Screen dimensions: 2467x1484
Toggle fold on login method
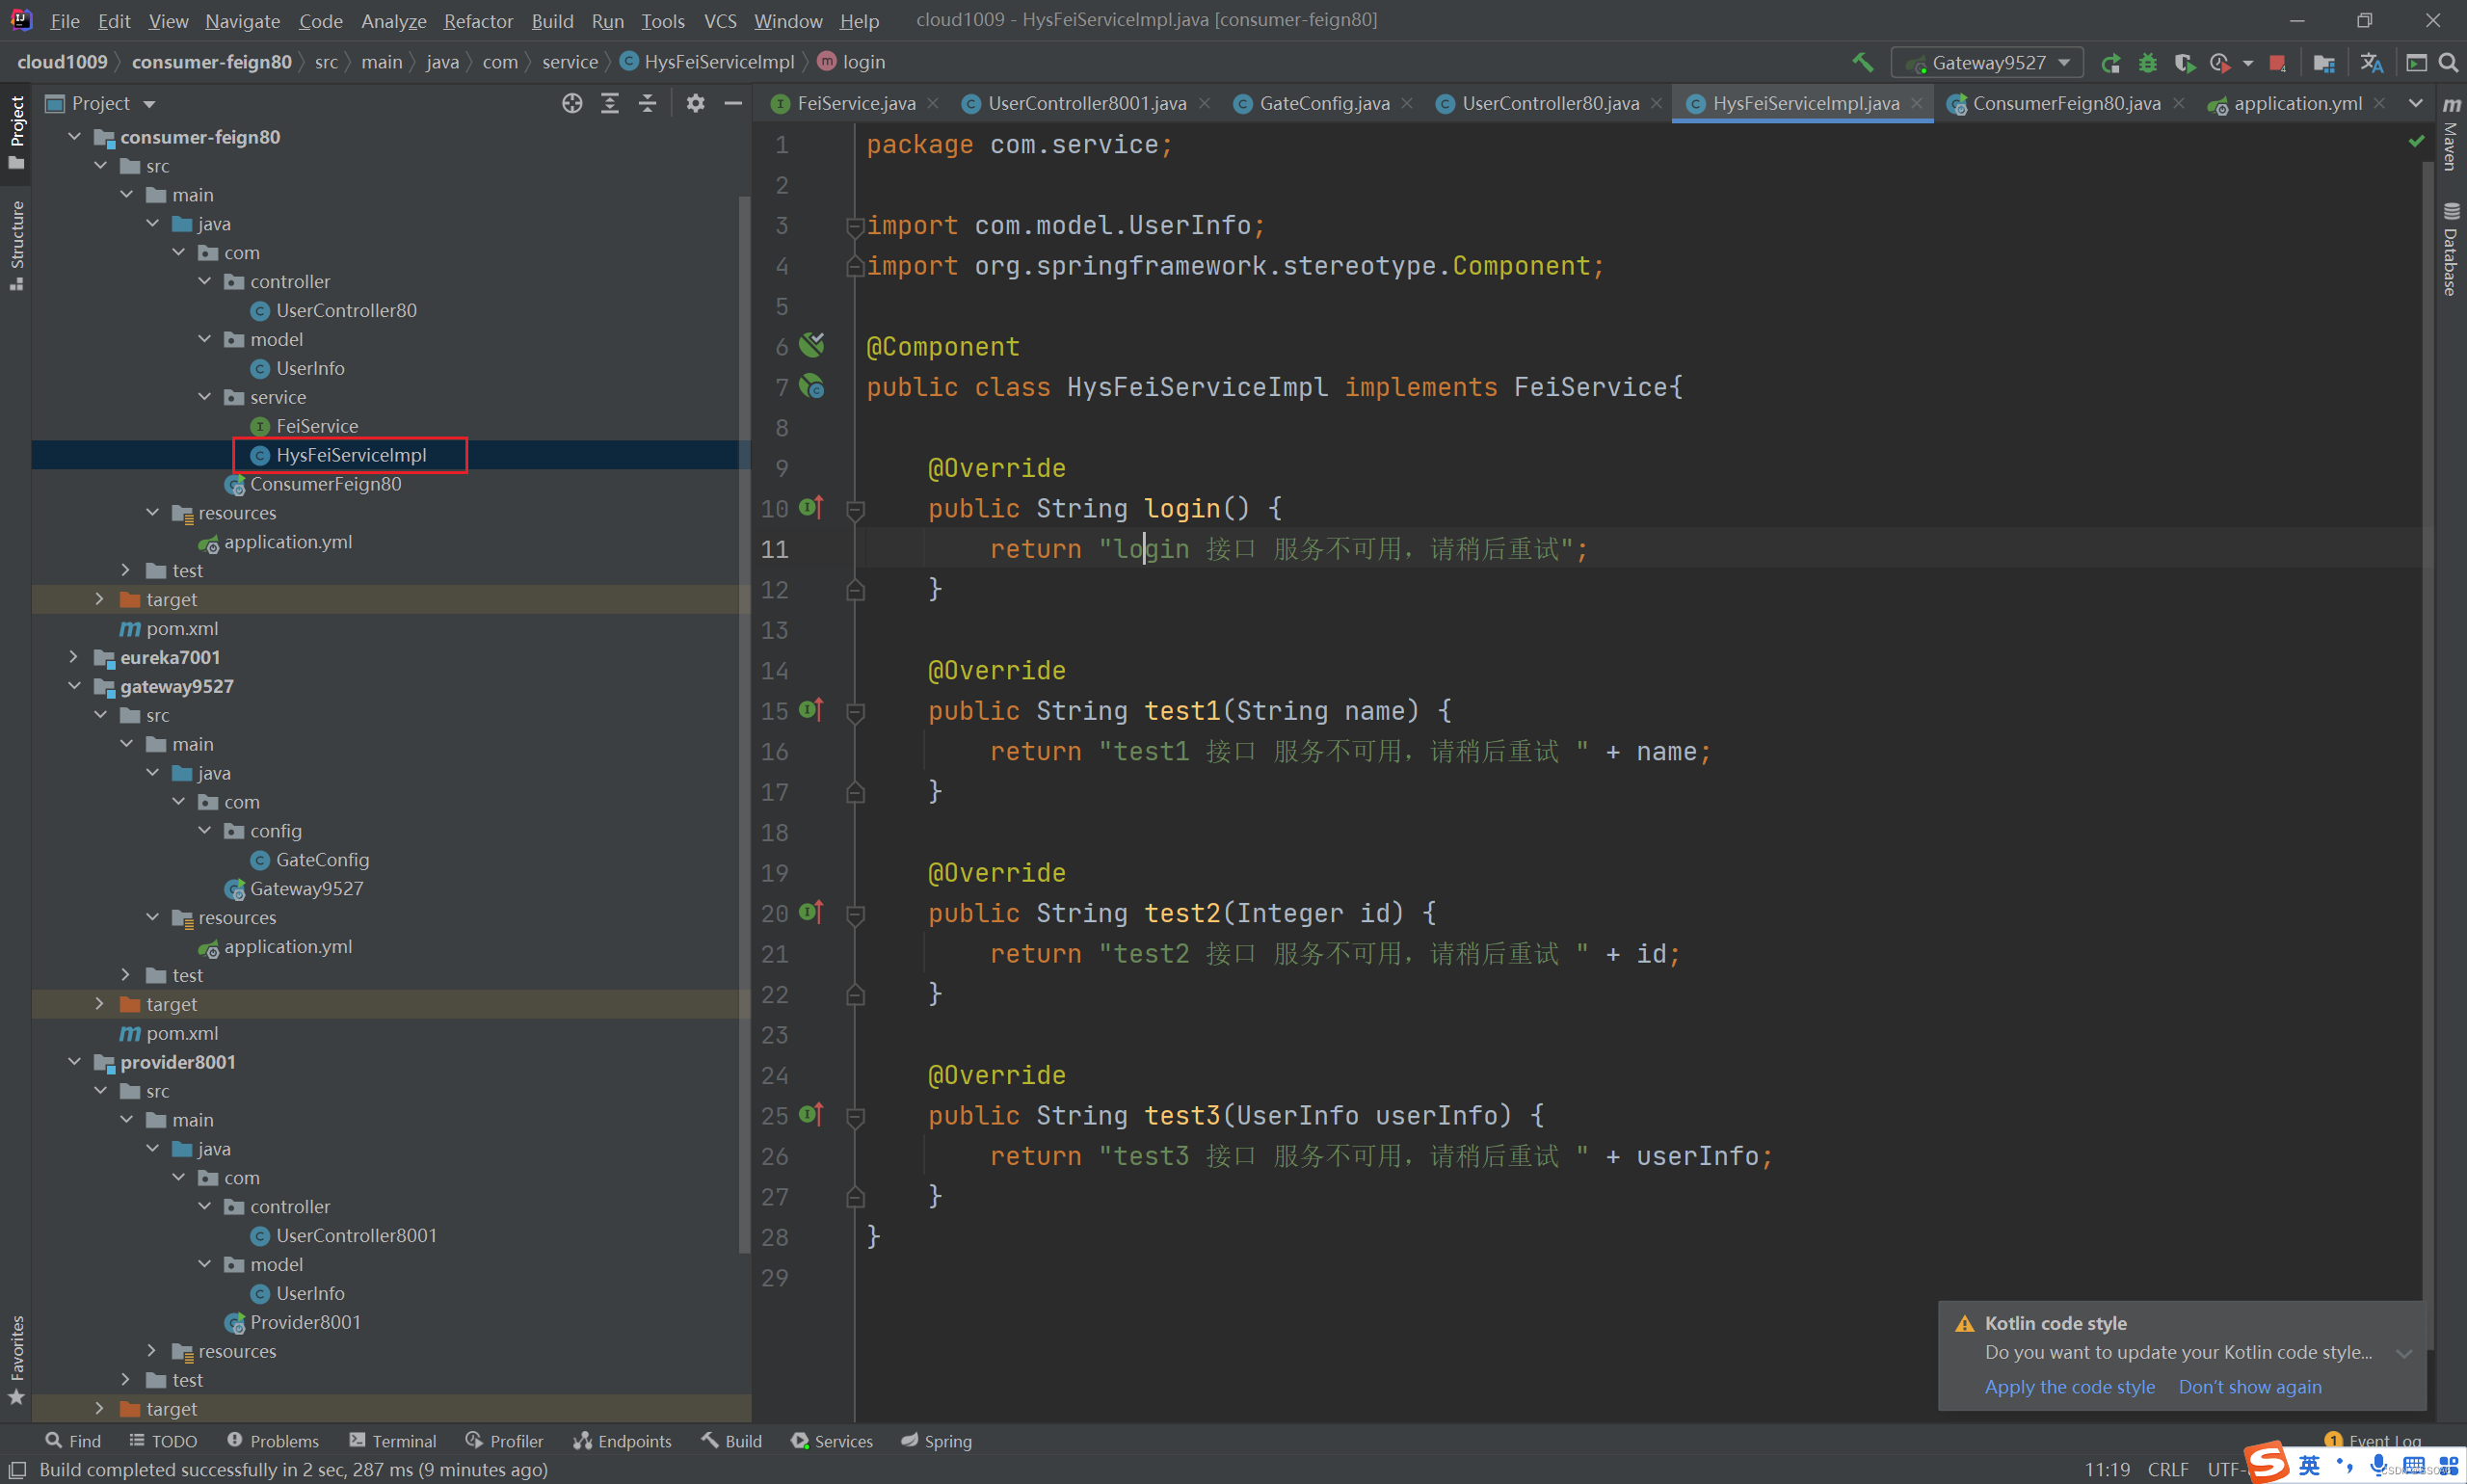pos(855,510)
